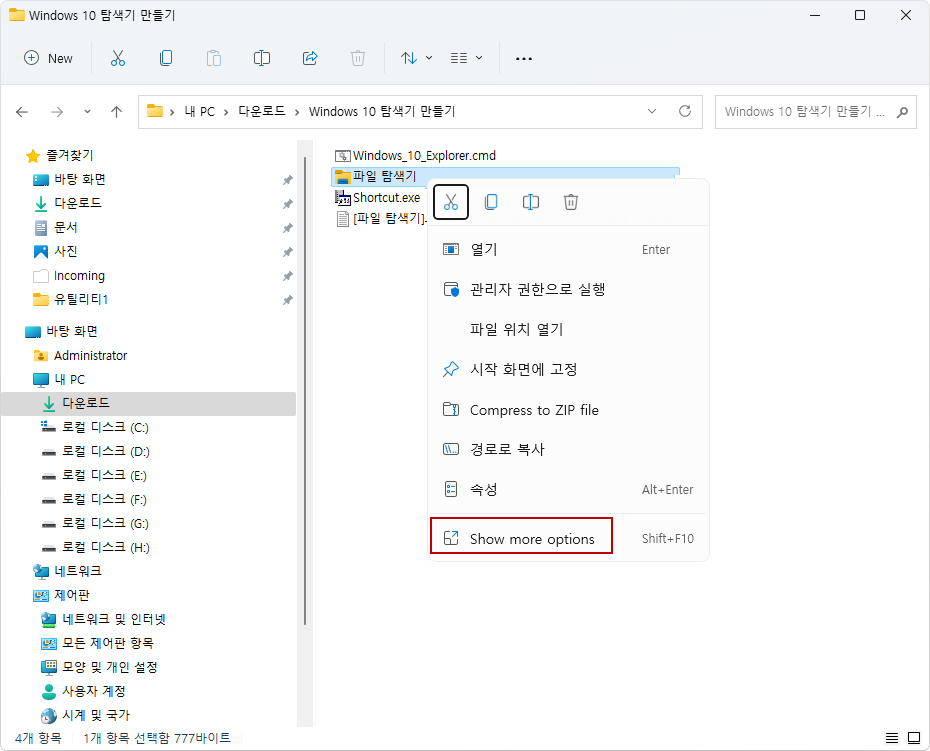Choose Compress to ZIP file
The image size is (930, 751).
tap(568, 410)
